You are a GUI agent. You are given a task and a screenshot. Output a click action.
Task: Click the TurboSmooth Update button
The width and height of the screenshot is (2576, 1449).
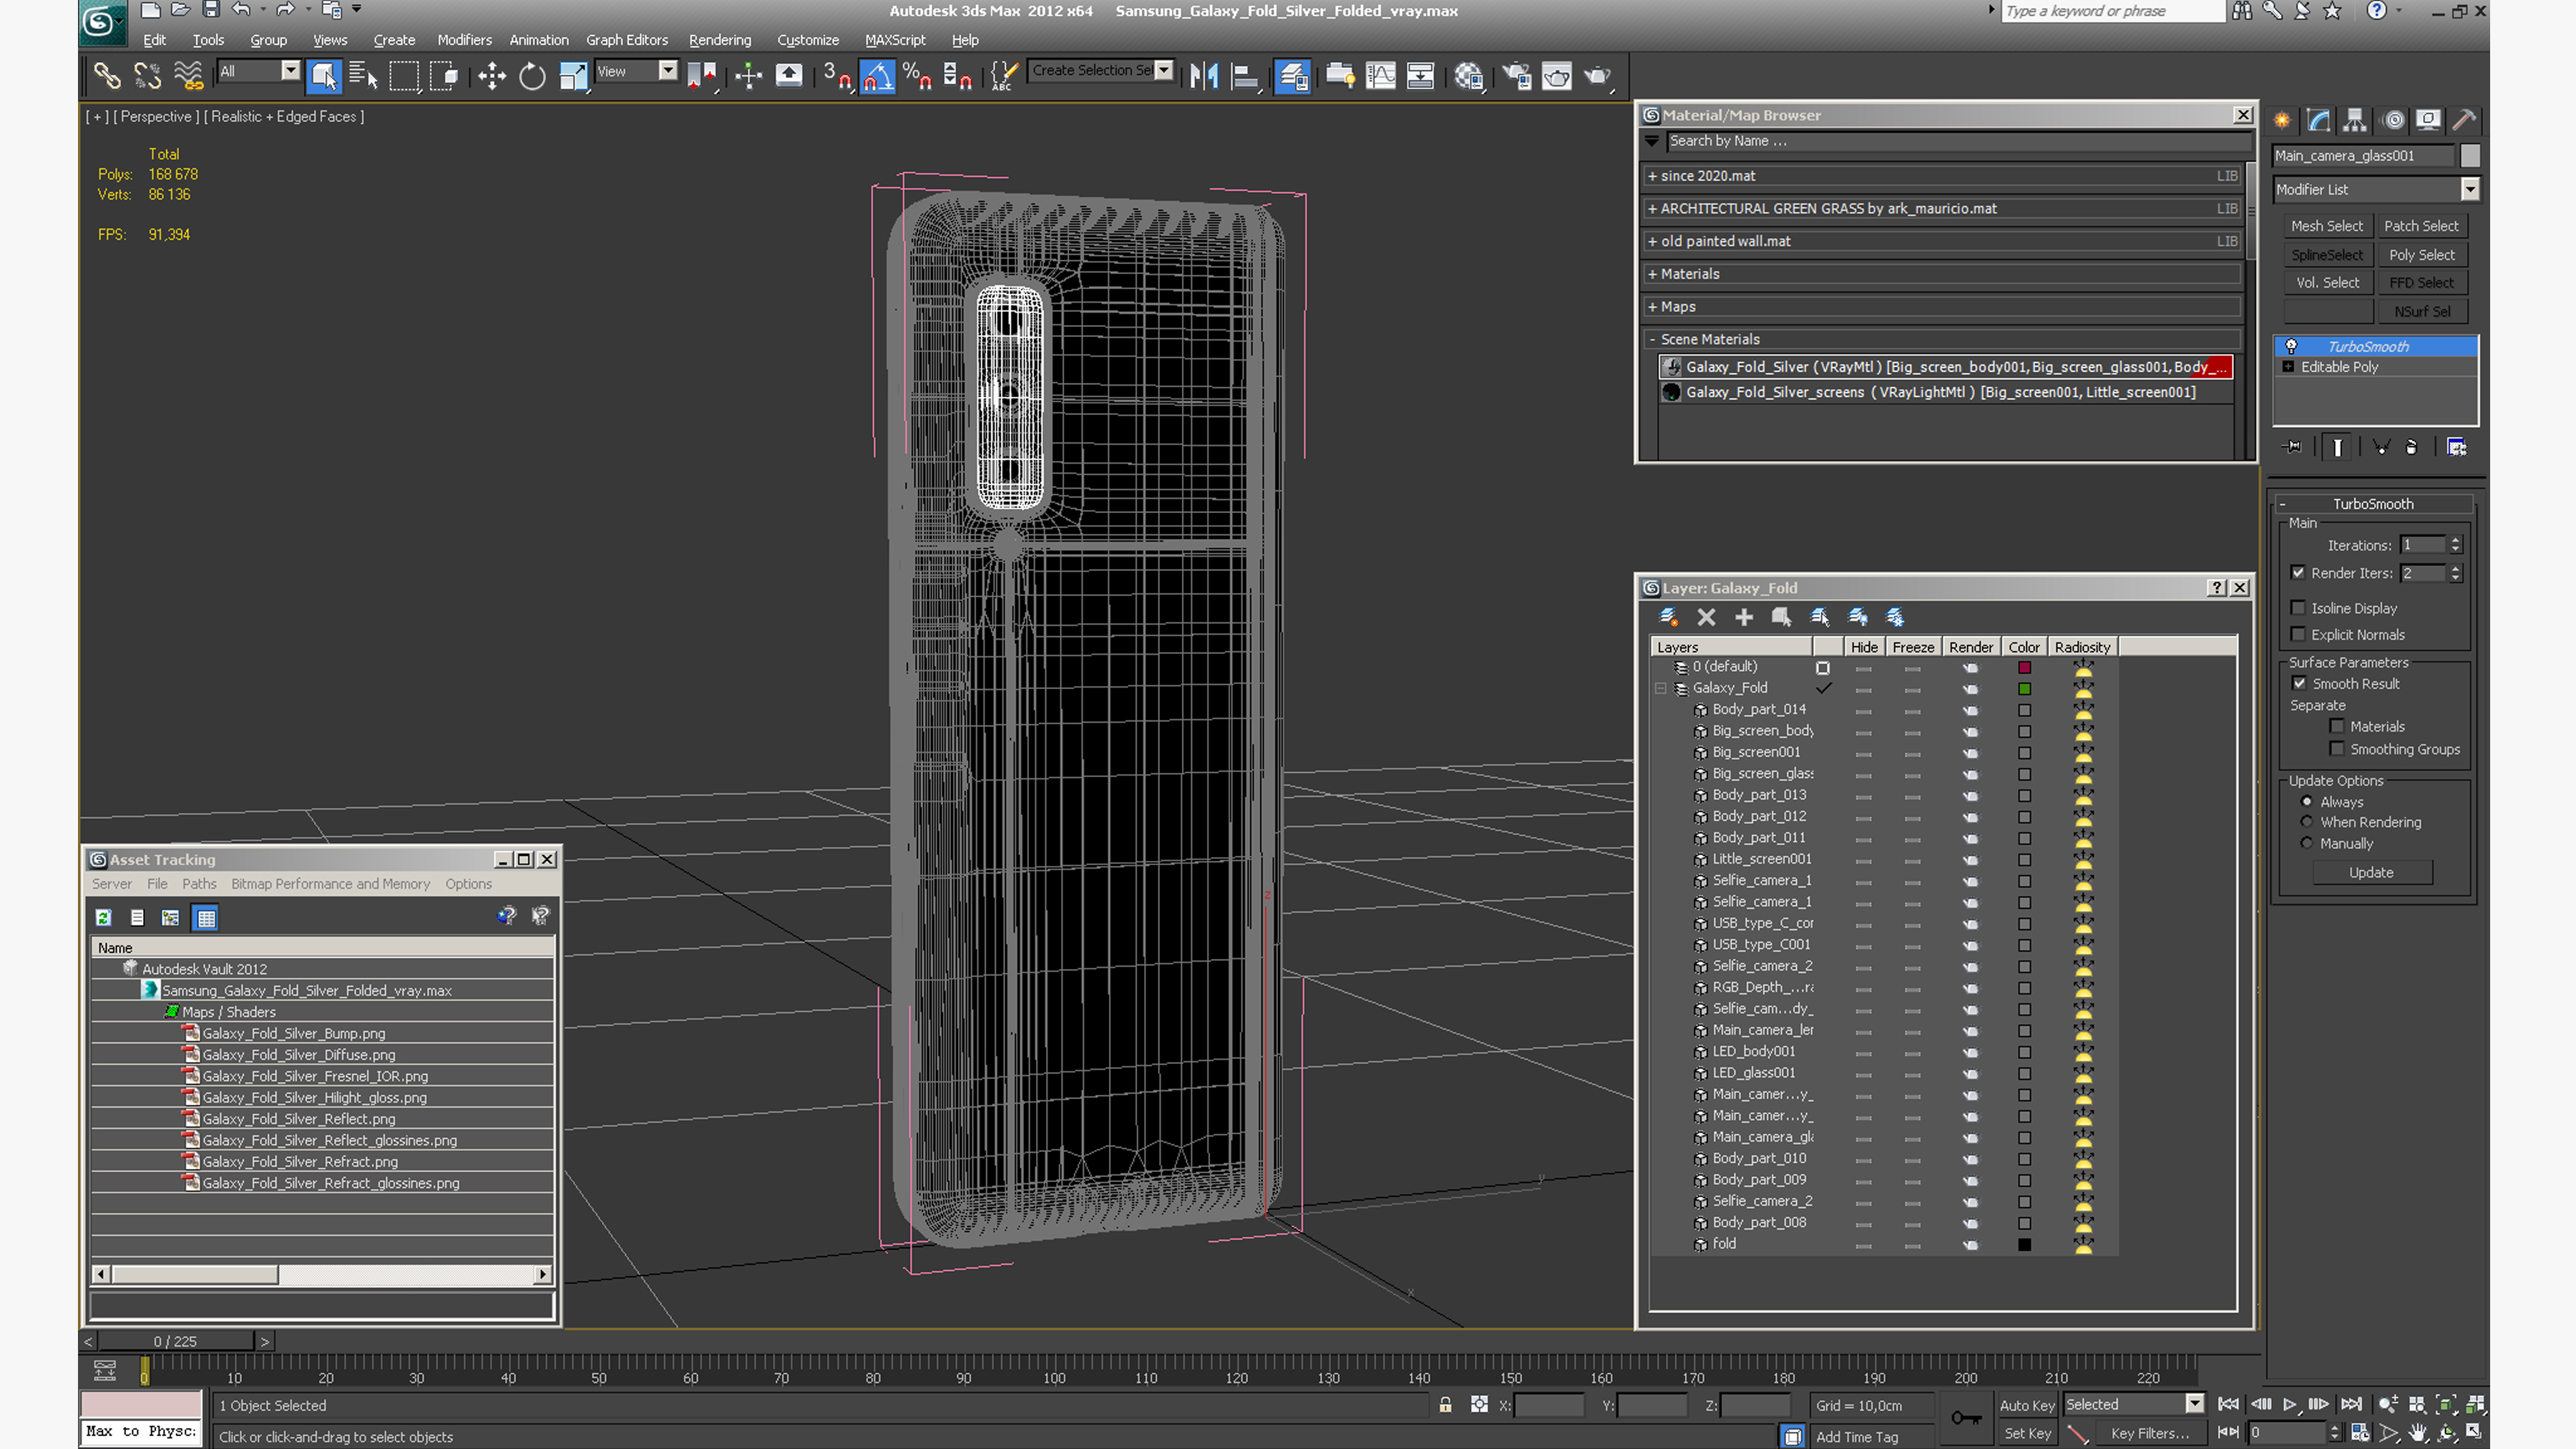(x=2371, y=873)
